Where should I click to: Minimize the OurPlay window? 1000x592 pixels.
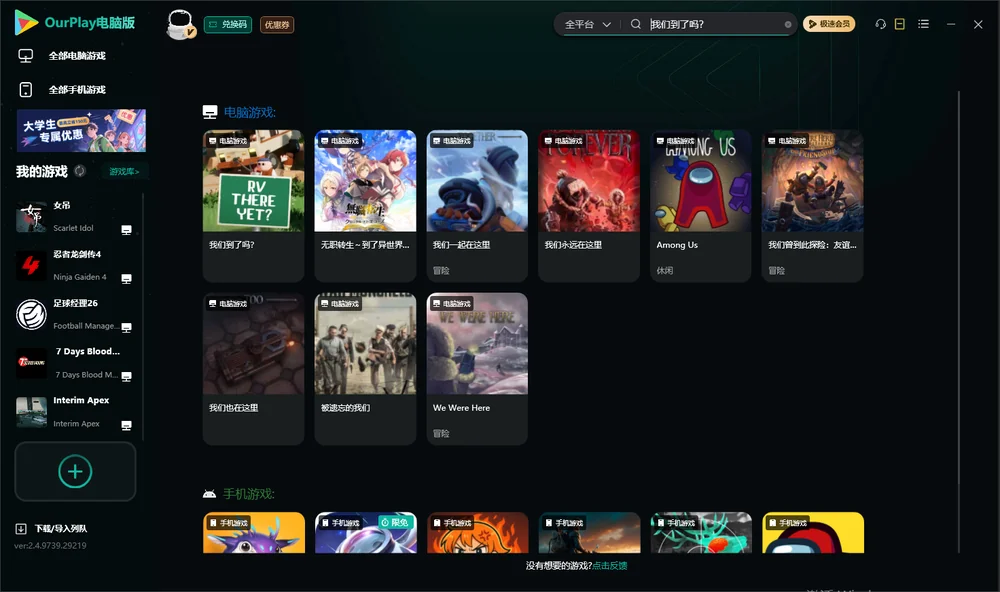click(x=951, y=24)
